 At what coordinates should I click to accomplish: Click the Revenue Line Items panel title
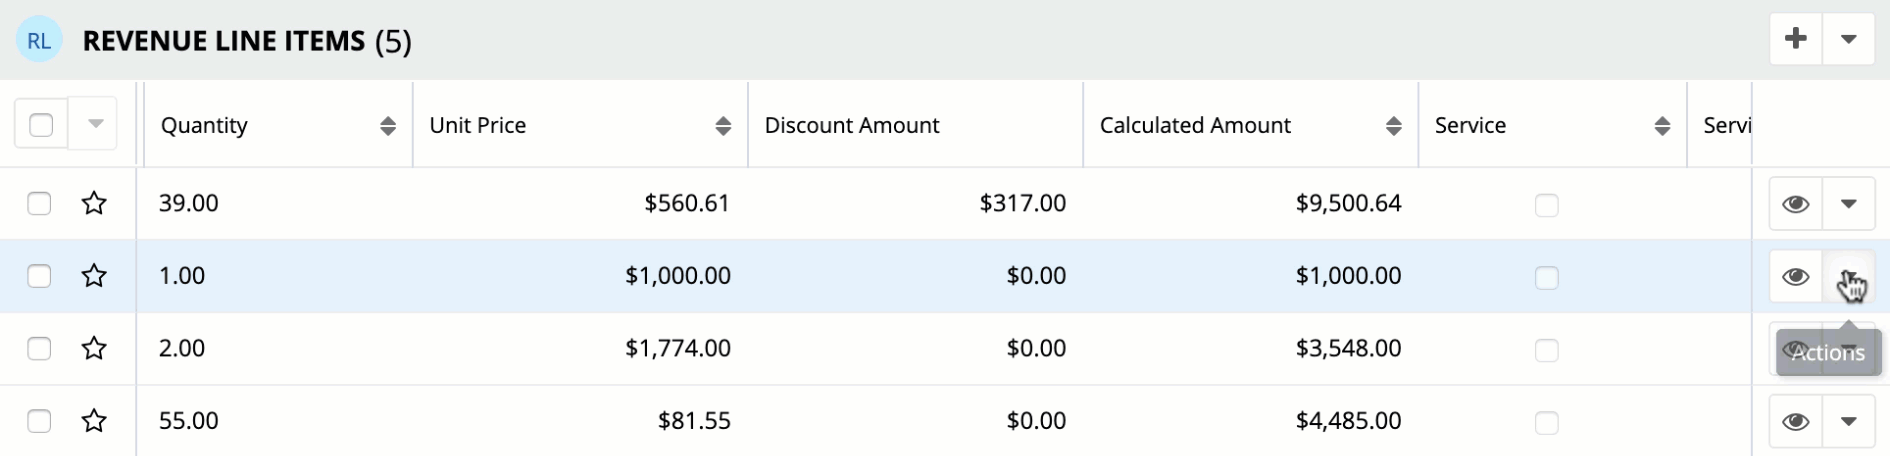click(x=224, y=41)
